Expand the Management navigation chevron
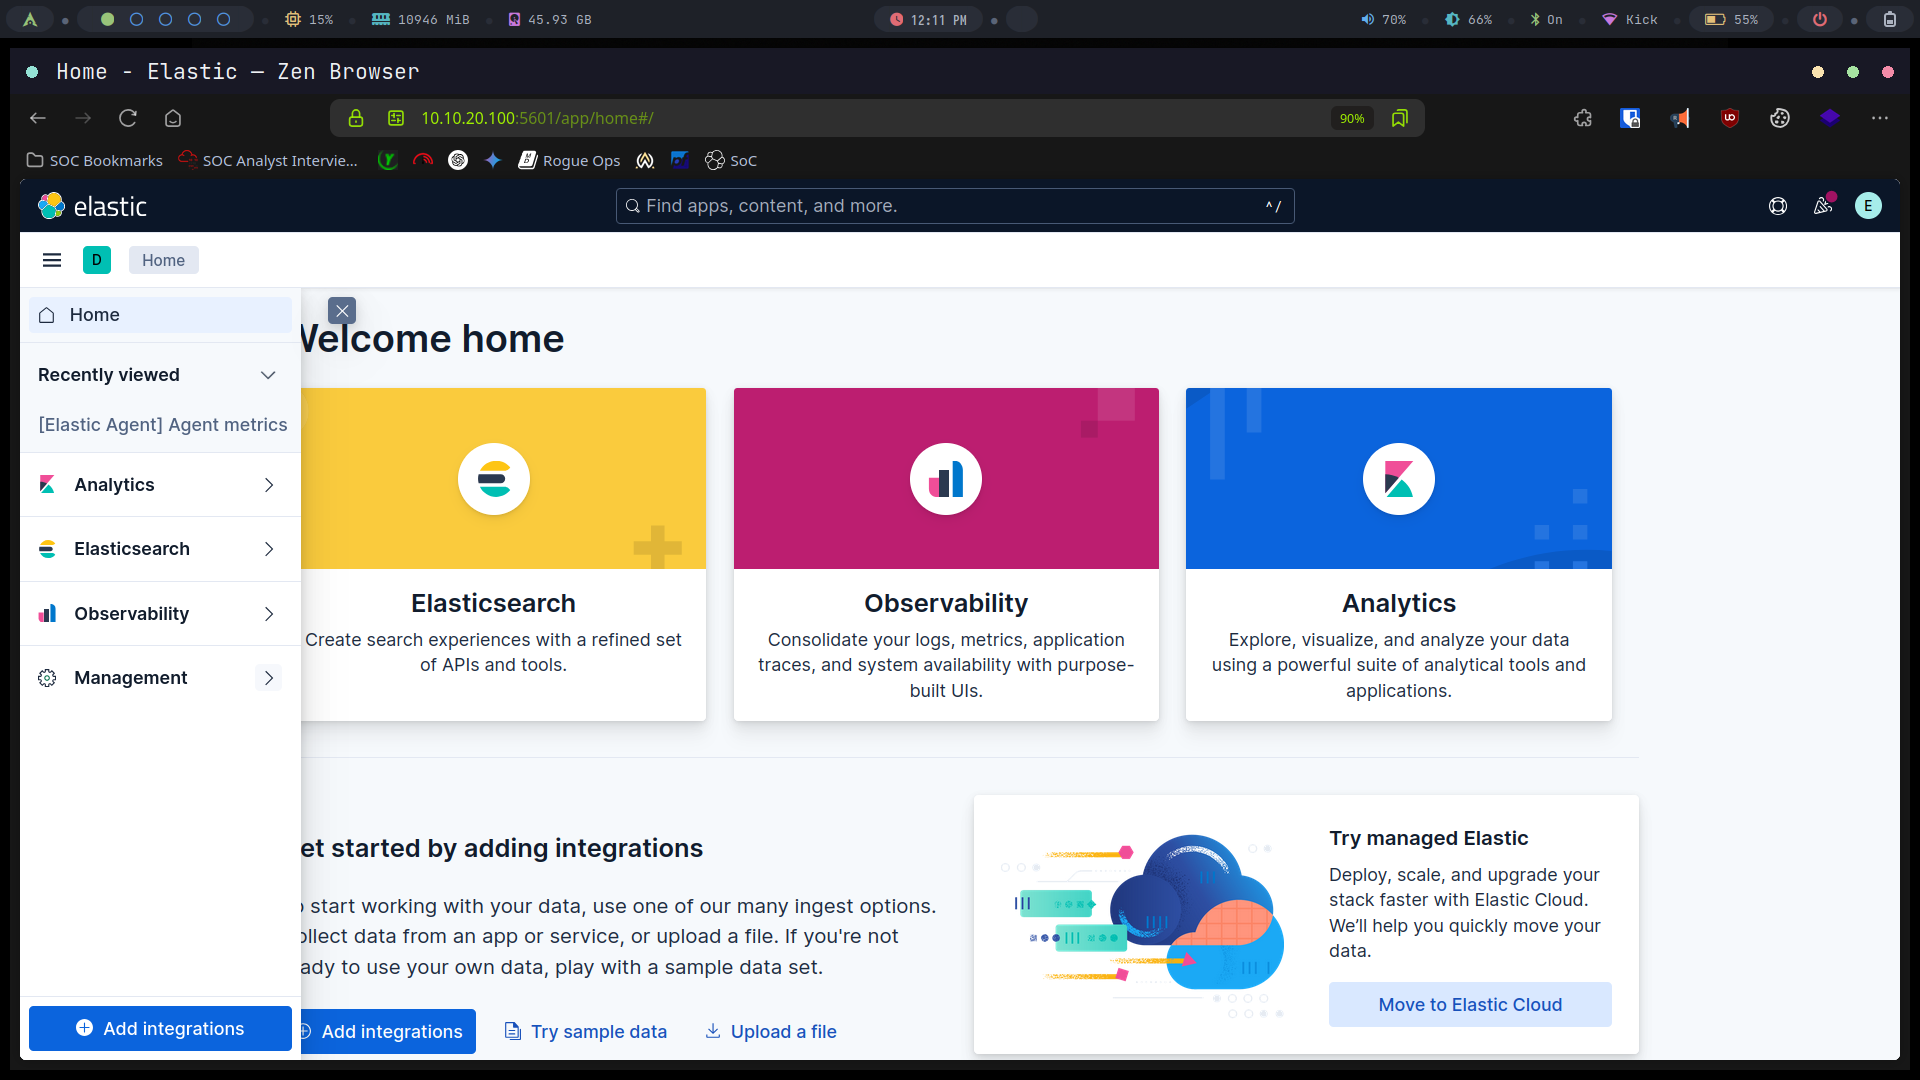The height and width of the screenshot is (1080, 1920). point(269,678)
